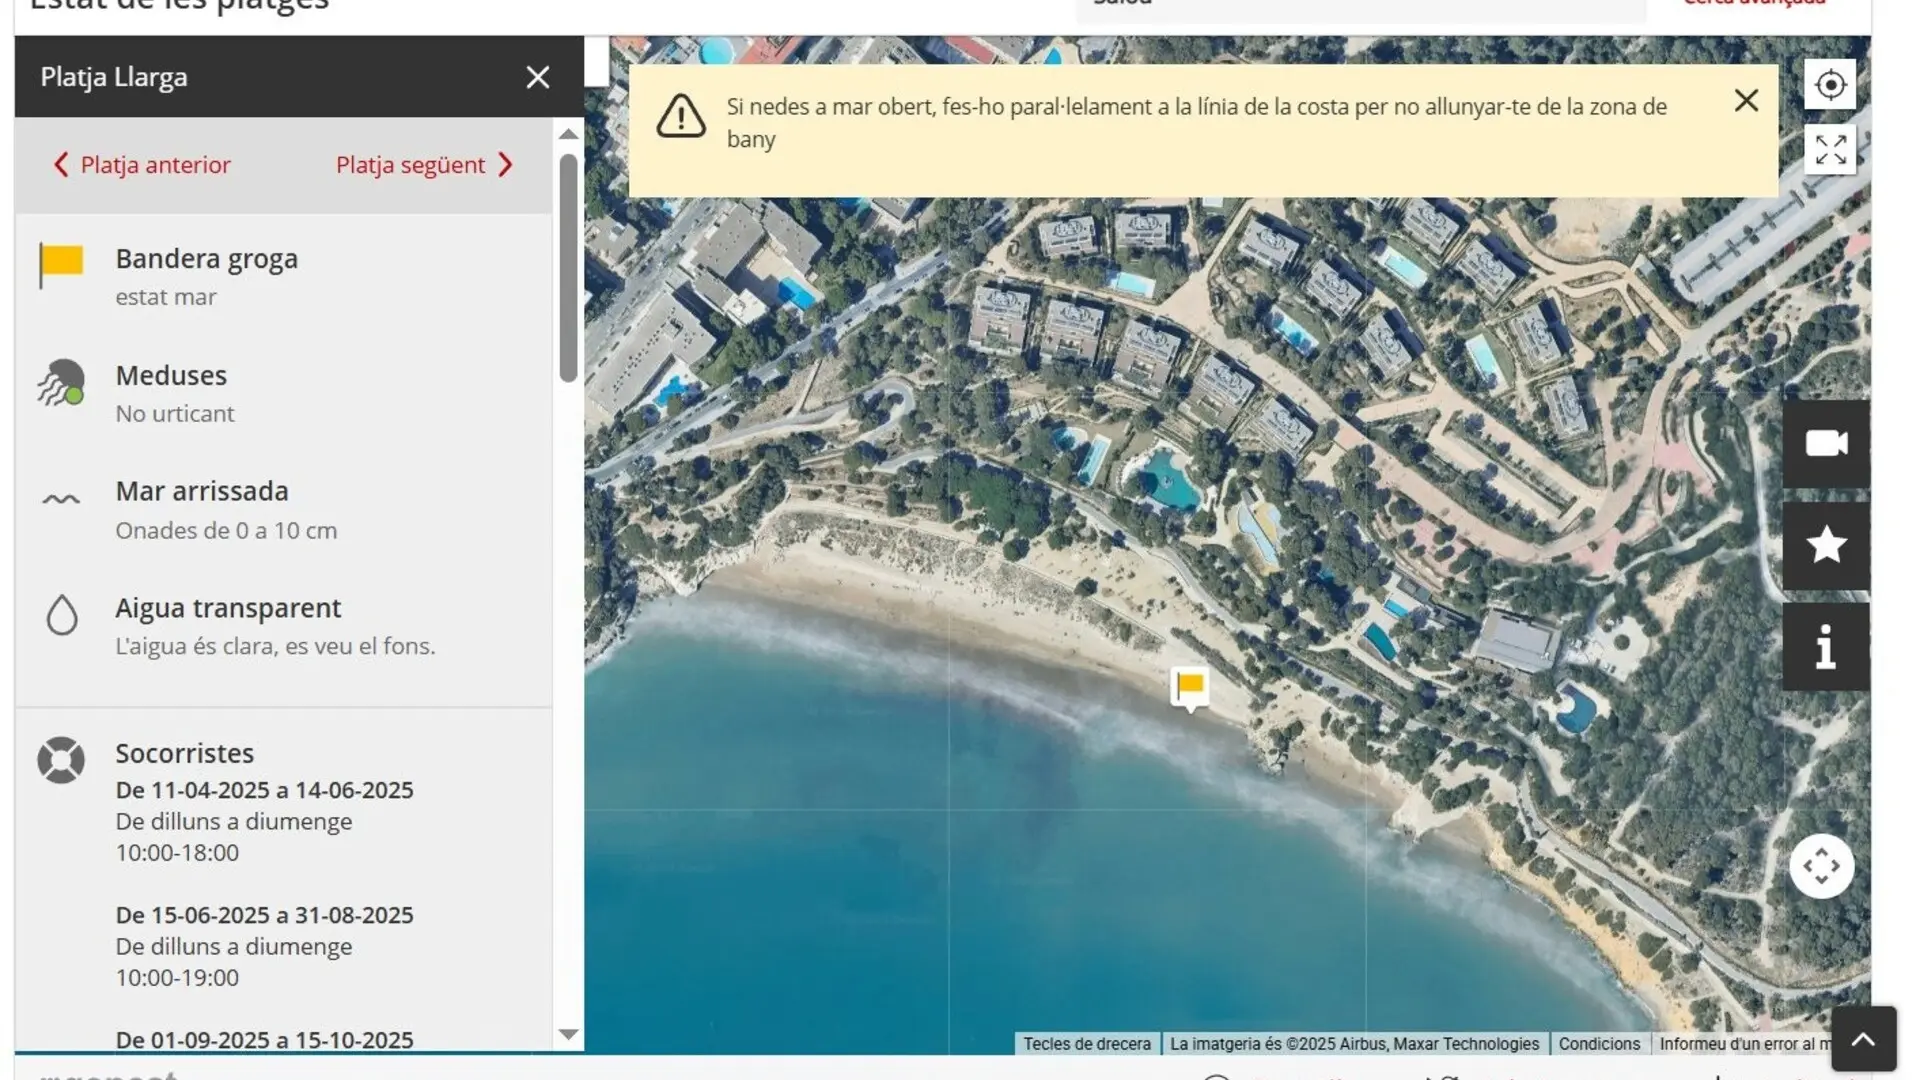Select the Meduses heading text
Screen dimensions: 1920x1080
171,375
